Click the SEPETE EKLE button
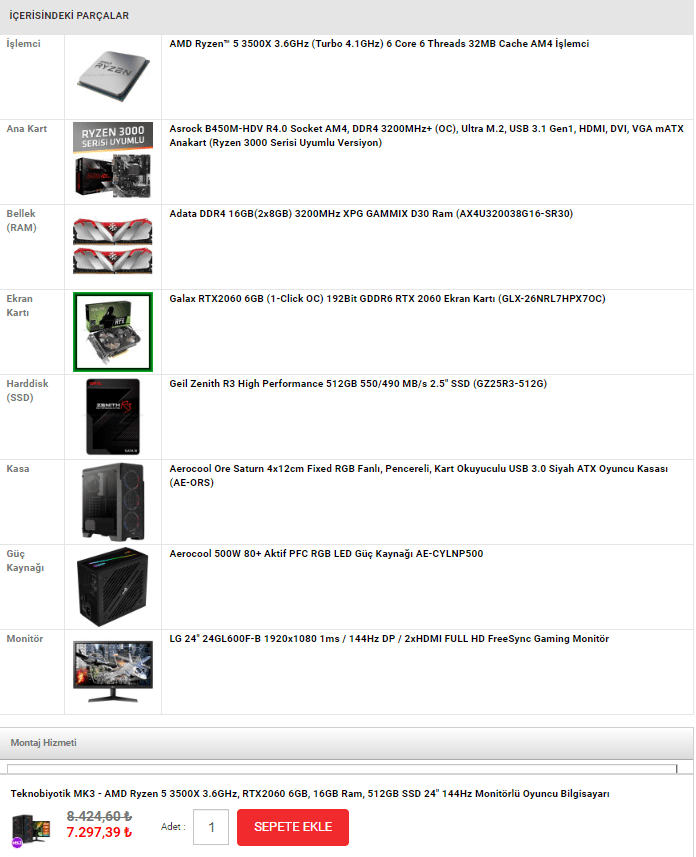The height and width of the screenshot is (857, 696). [293, 827]
